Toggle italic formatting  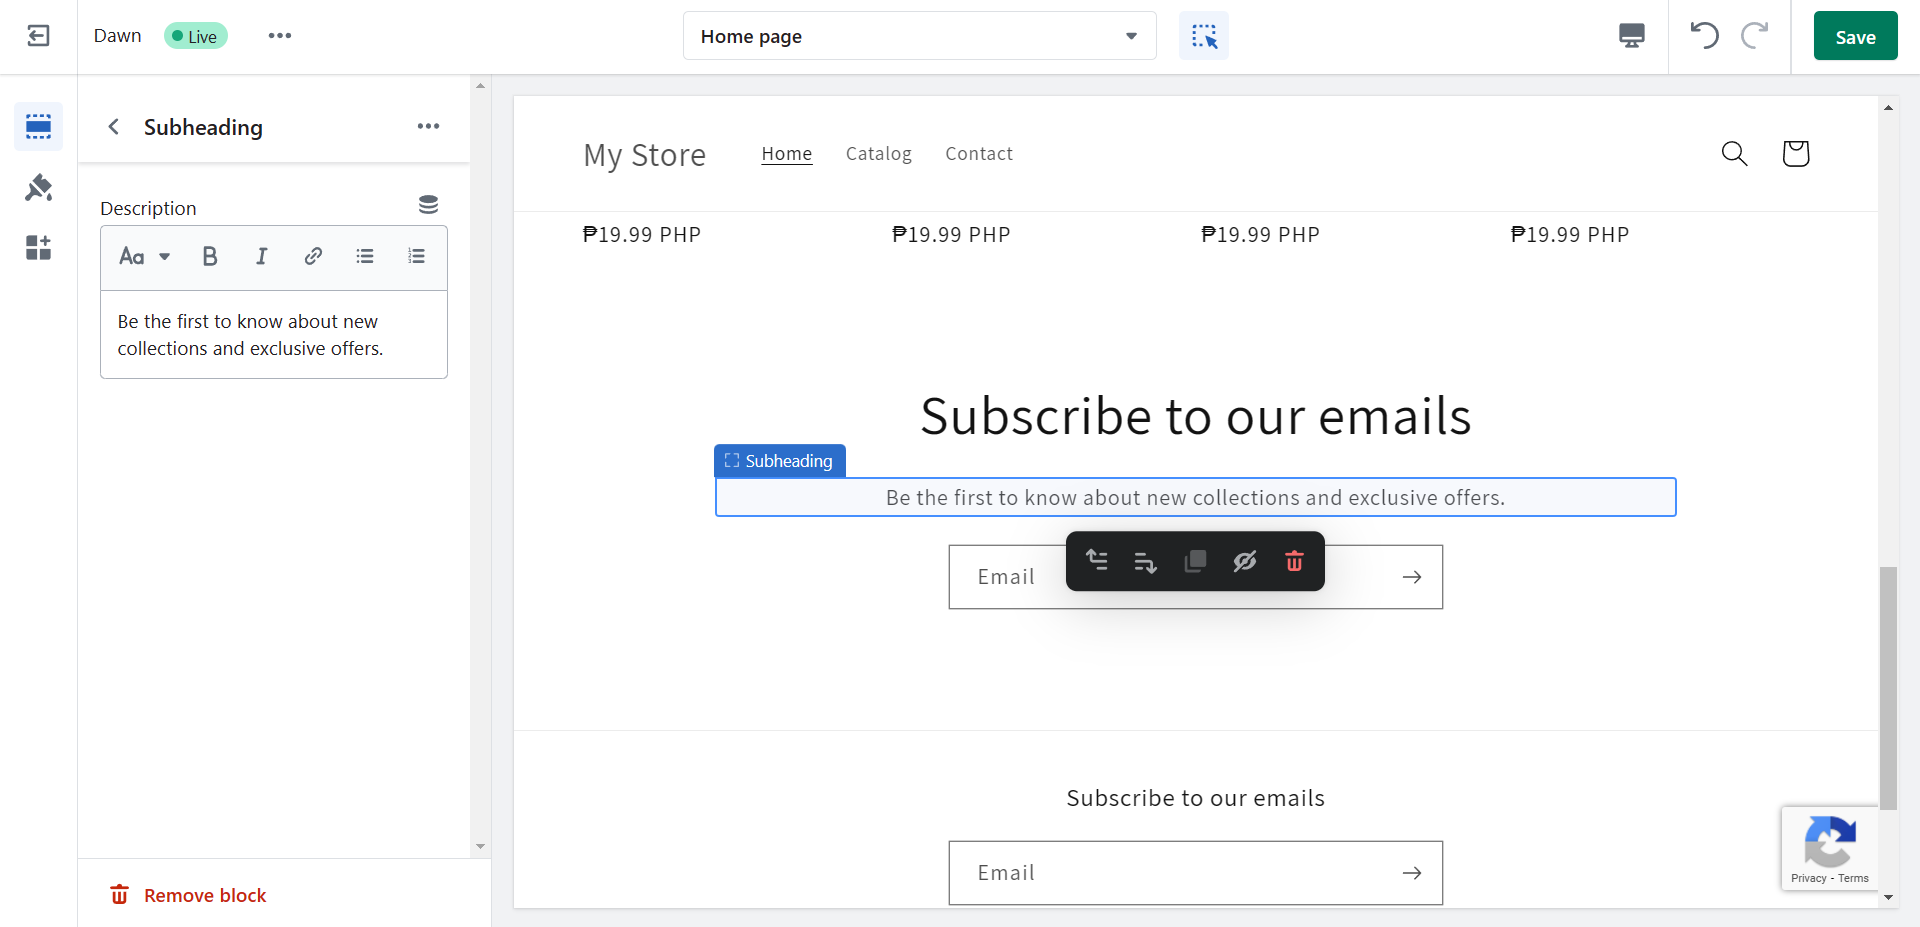(262, 257)
